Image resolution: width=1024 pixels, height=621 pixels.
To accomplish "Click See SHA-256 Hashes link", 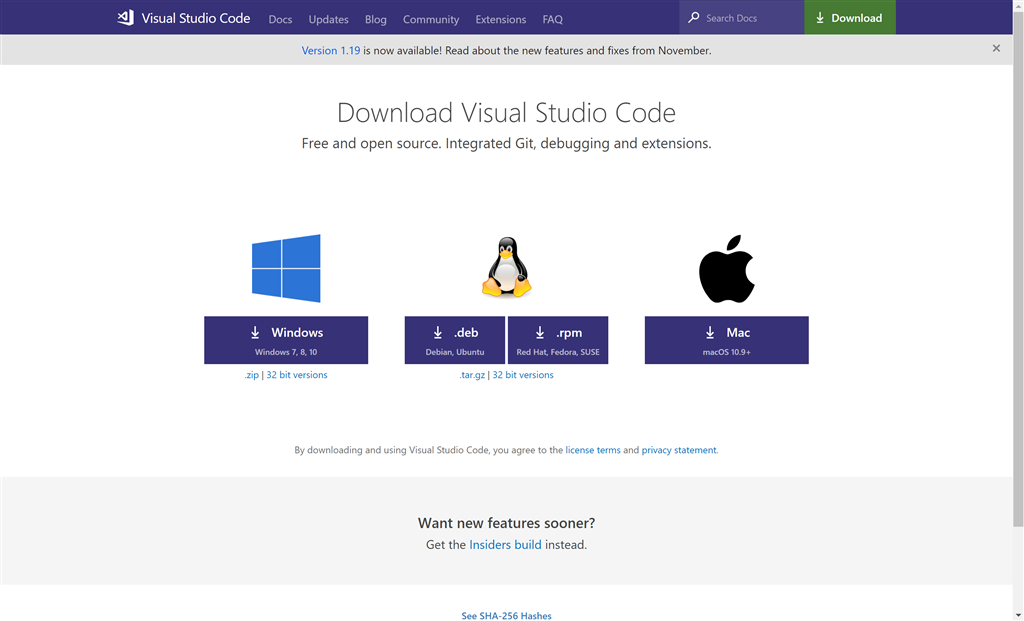I will tap(506, 616).
